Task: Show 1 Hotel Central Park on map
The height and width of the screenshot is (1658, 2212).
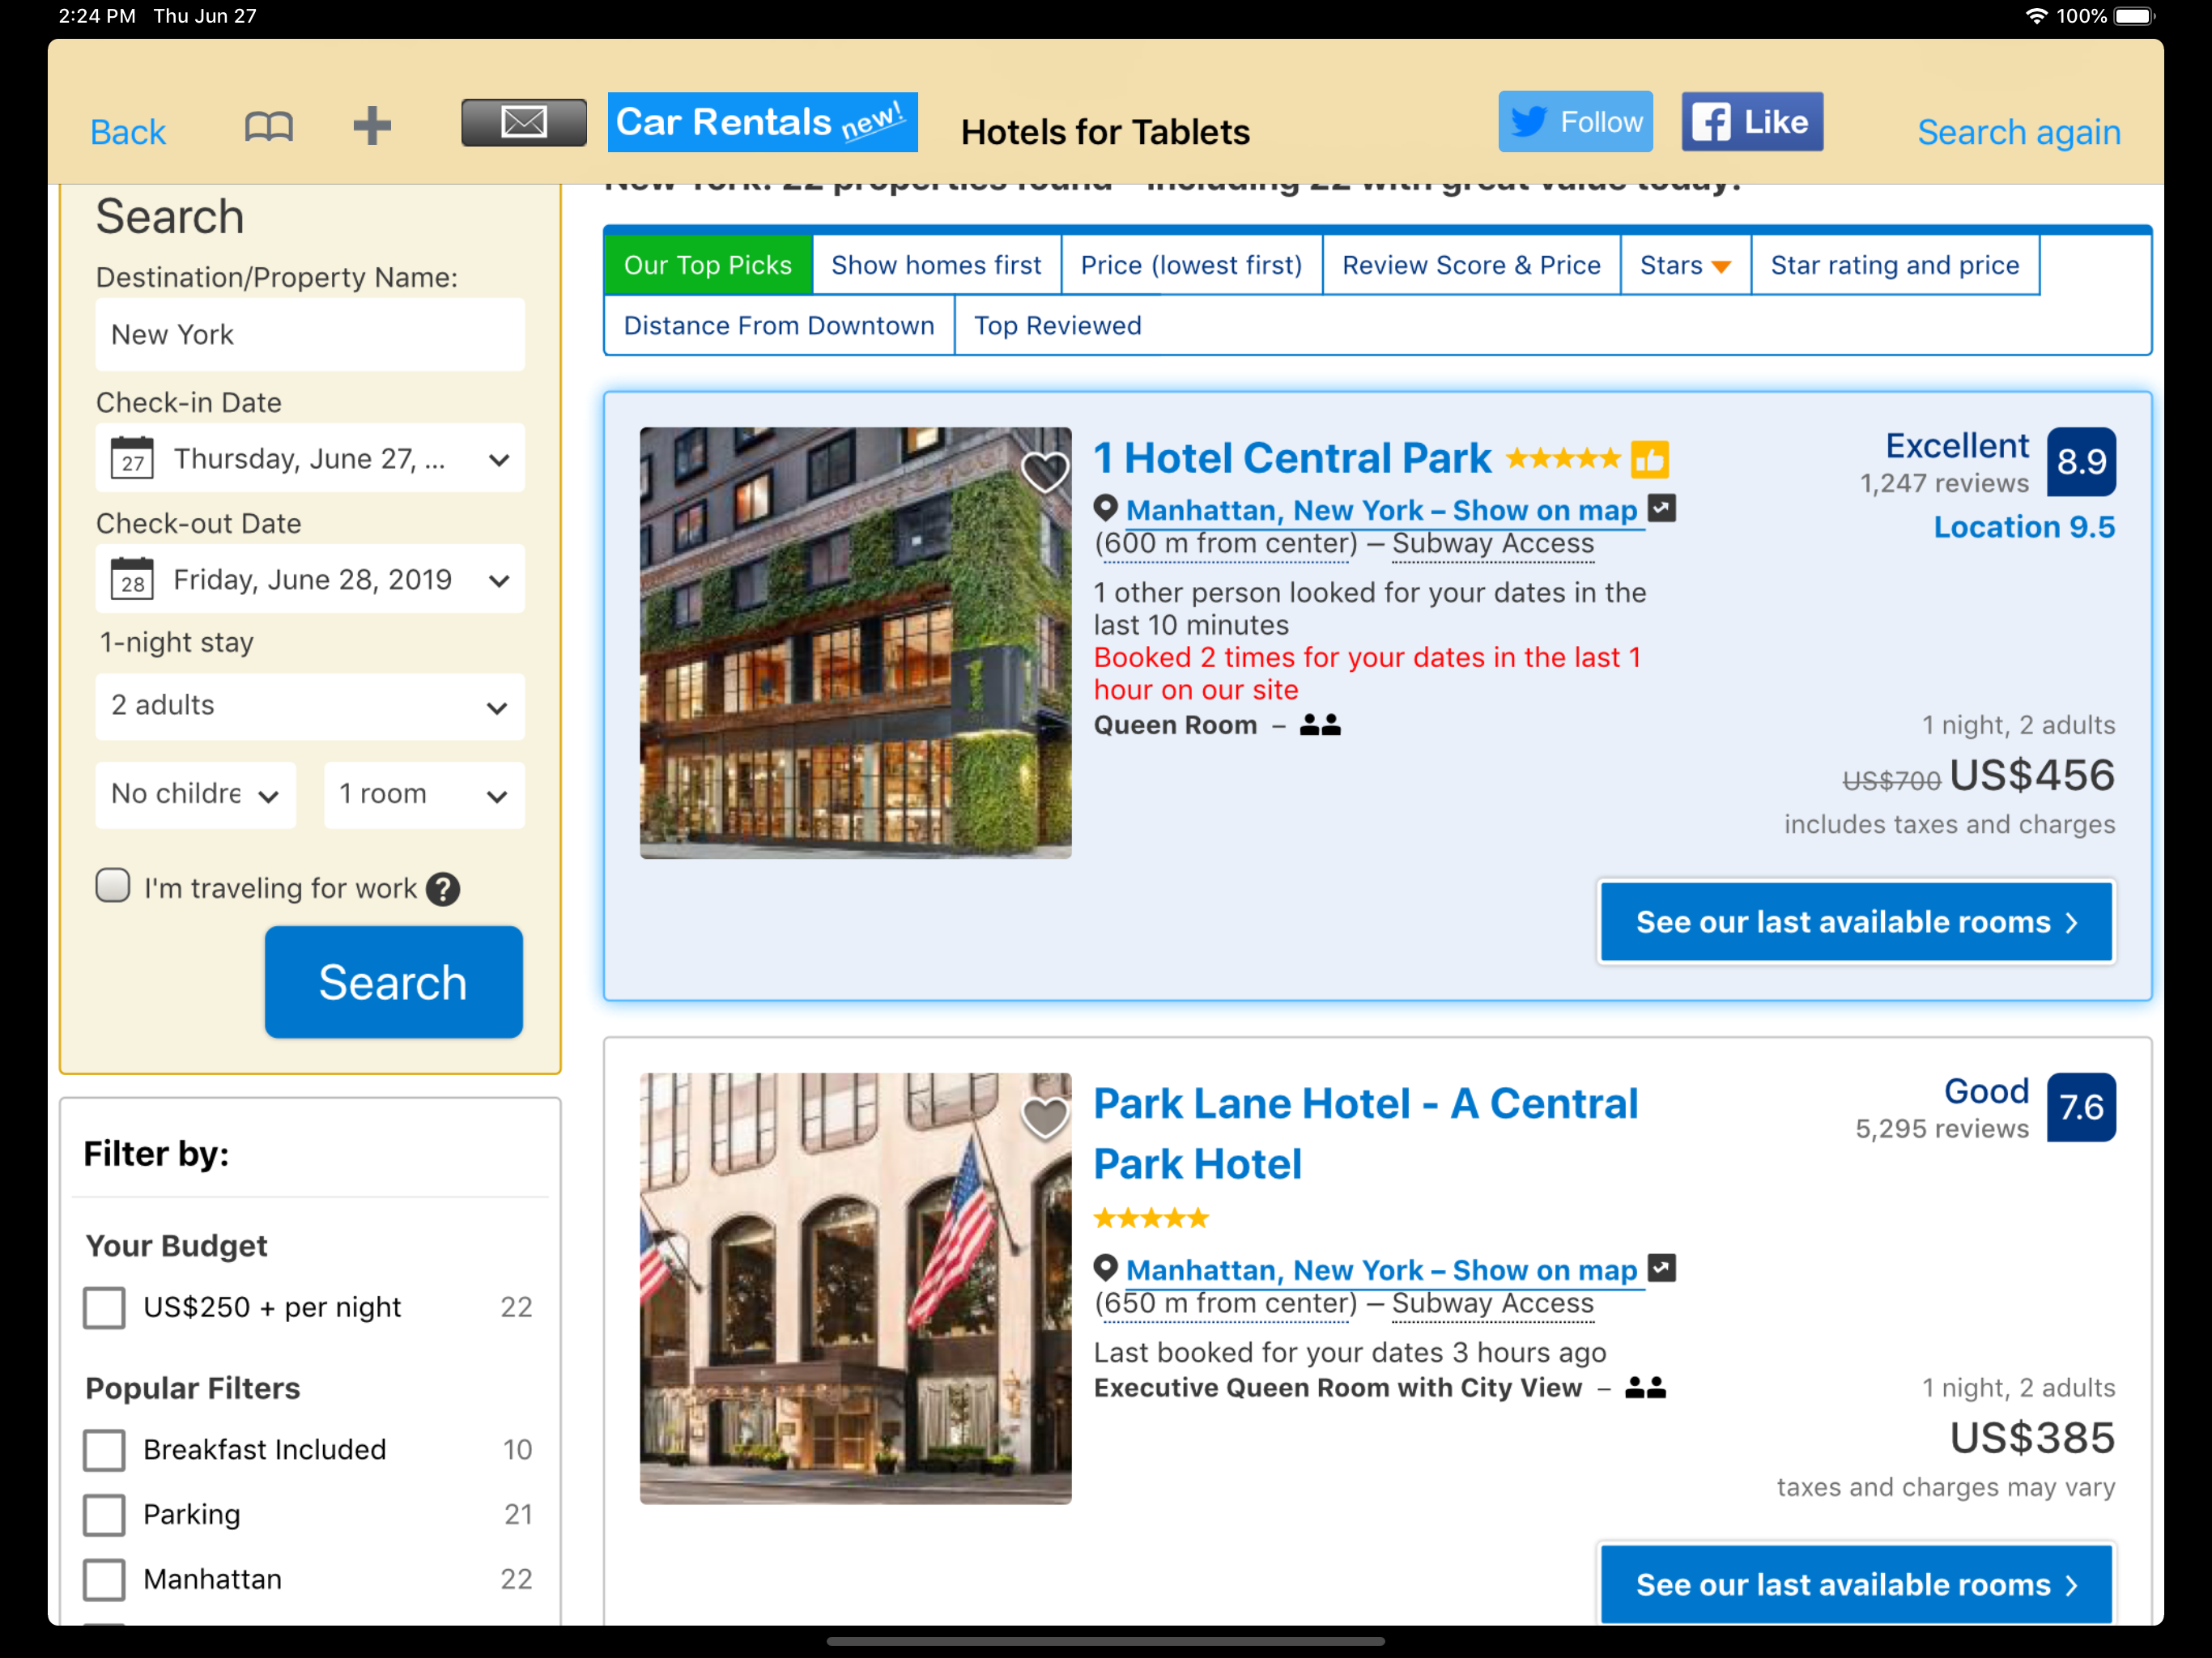Action: [1381, 510]
